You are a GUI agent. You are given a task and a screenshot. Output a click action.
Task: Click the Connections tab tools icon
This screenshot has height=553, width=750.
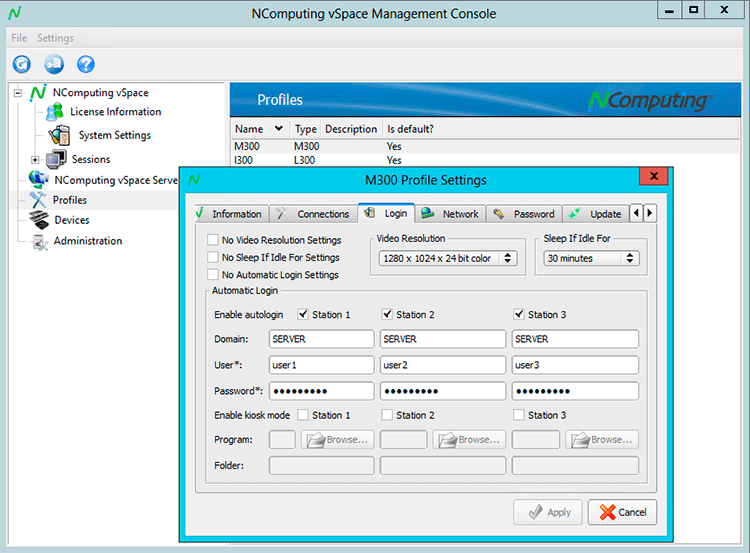click(x=281, y=214)
